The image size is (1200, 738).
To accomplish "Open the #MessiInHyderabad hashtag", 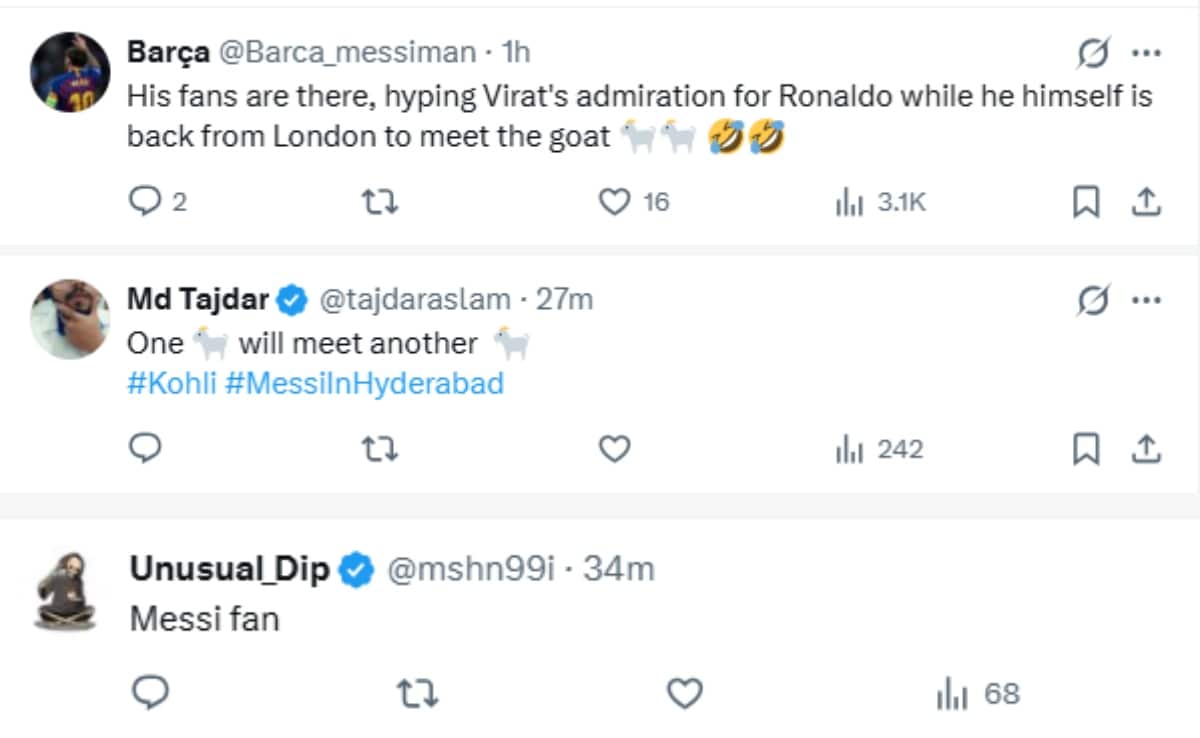I will [364, 384].
